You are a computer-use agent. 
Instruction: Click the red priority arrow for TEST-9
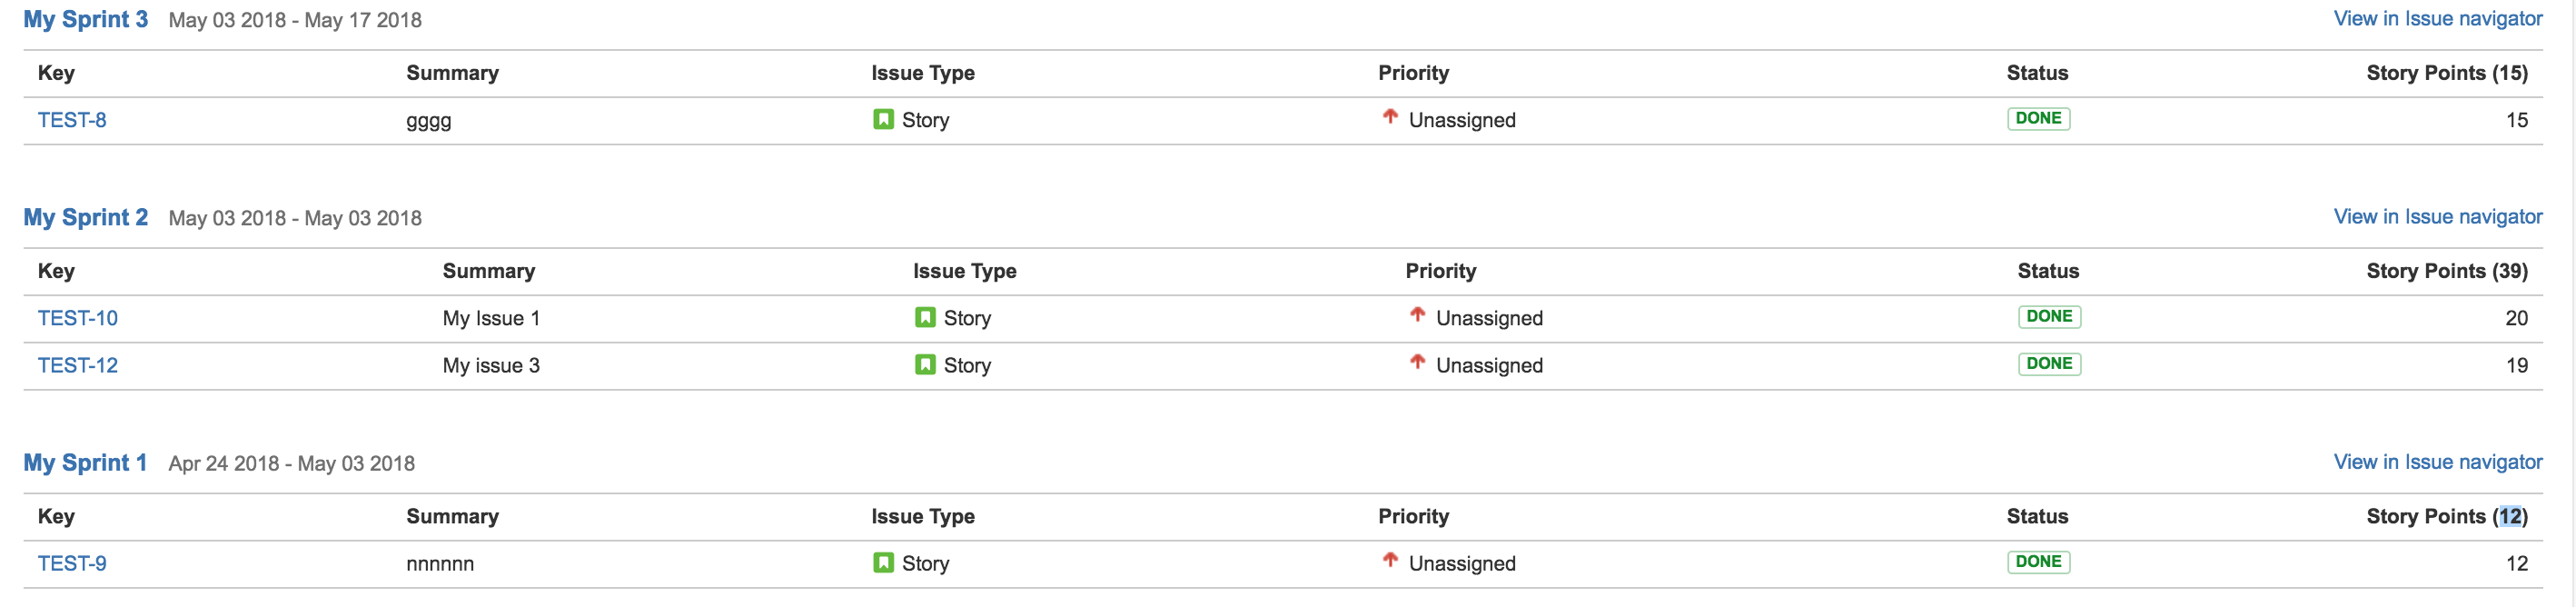(1391, 561)
